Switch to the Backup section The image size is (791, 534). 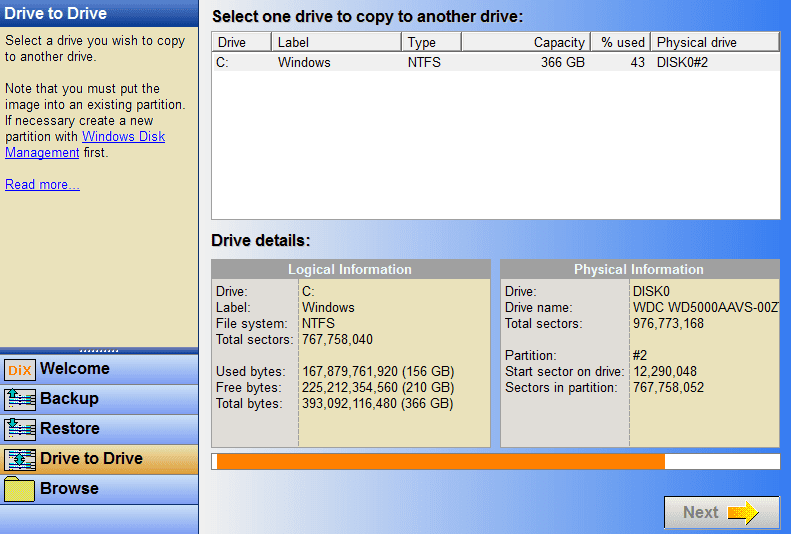[69, 399]
